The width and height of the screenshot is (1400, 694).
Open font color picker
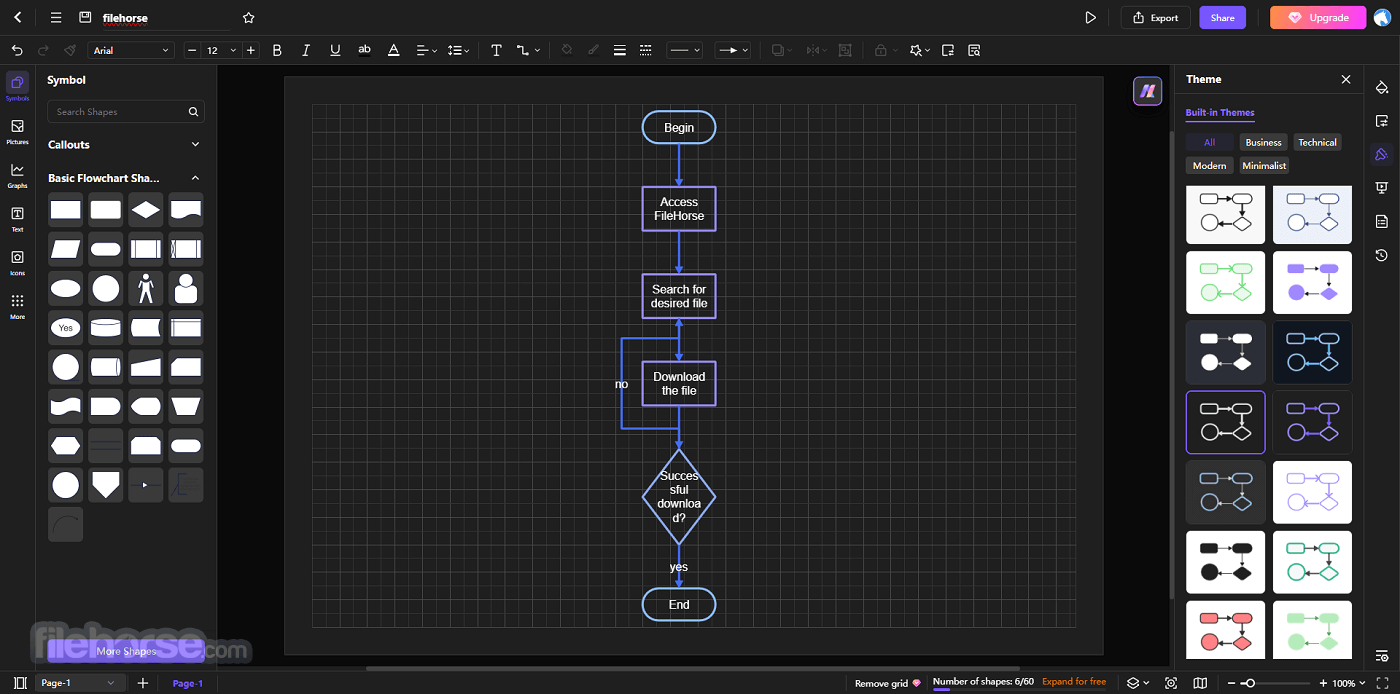pyautogui.click(x=393, y=50)
